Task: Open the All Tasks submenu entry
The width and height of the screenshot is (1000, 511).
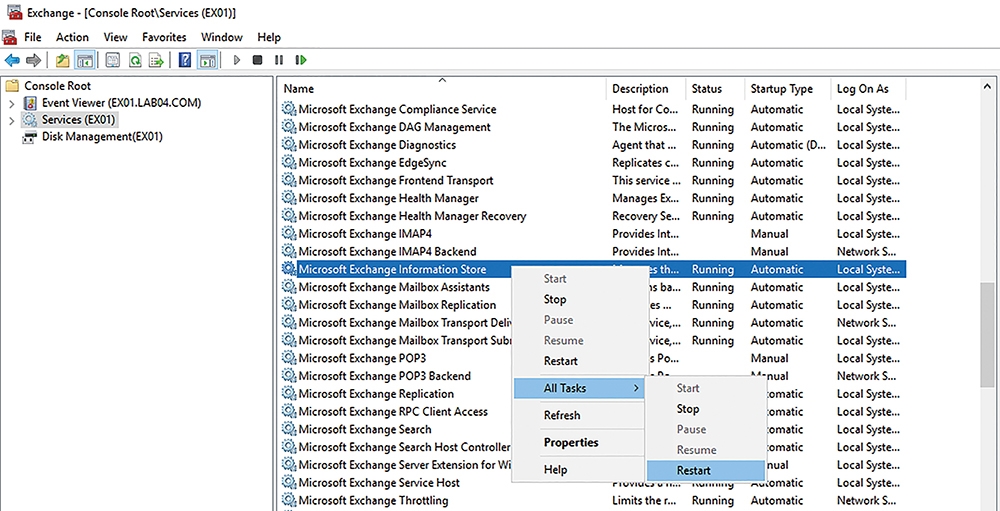Action: 579,388
